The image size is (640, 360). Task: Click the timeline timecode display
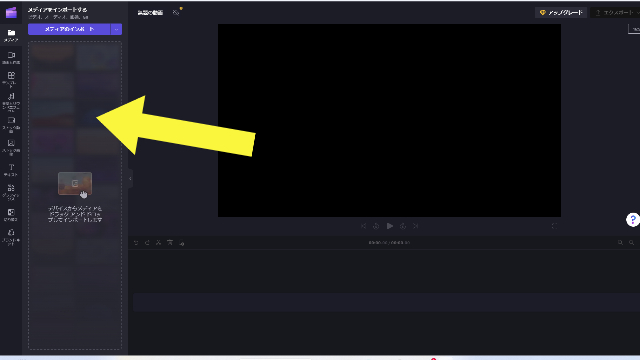point(389,242)
